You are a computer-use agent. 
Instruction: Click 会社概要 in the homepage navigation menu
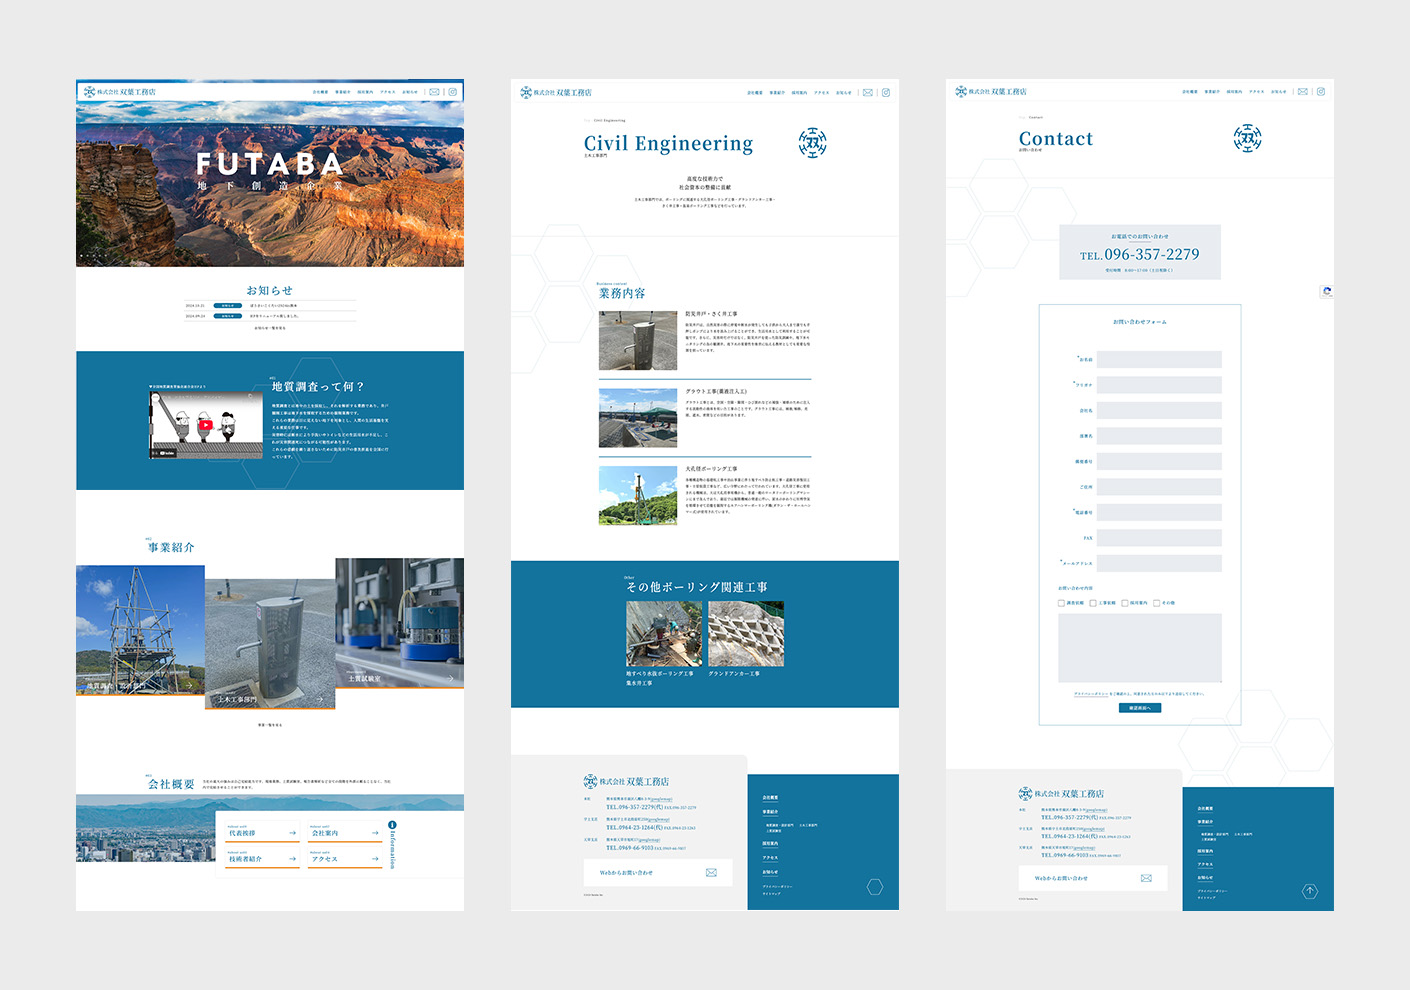(320, 92)
